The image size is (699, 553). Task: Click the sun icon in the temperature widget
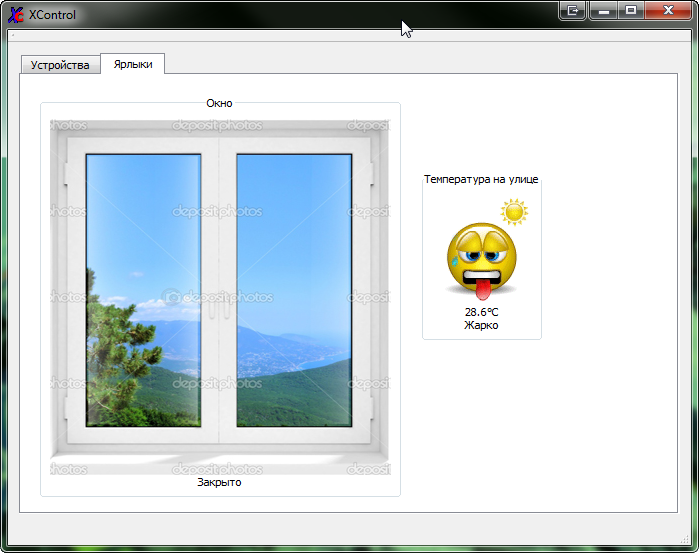(514, 212)
